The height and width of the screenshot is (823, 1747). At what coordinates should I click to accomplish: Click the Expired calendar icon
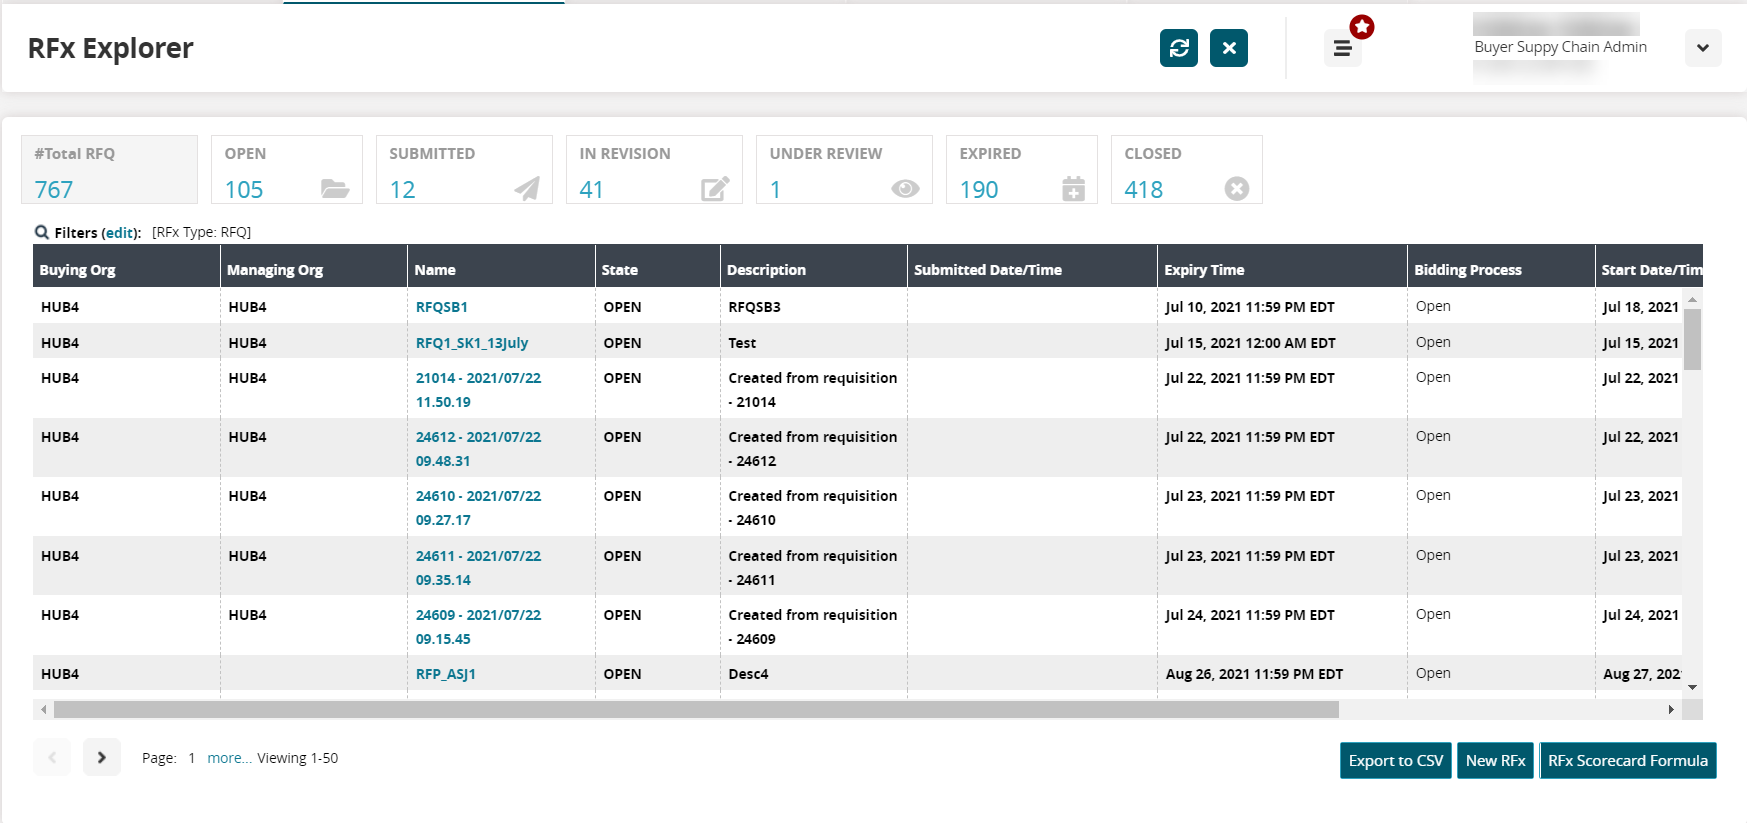click(1073, 189)
